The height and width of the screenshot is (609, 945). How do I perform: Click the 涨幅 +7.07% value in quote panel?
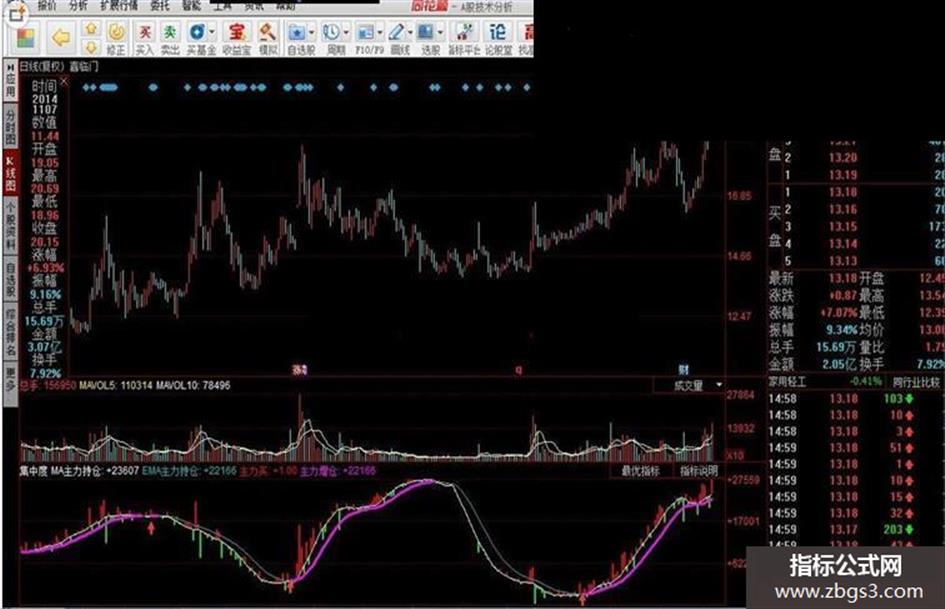(838, 313)
